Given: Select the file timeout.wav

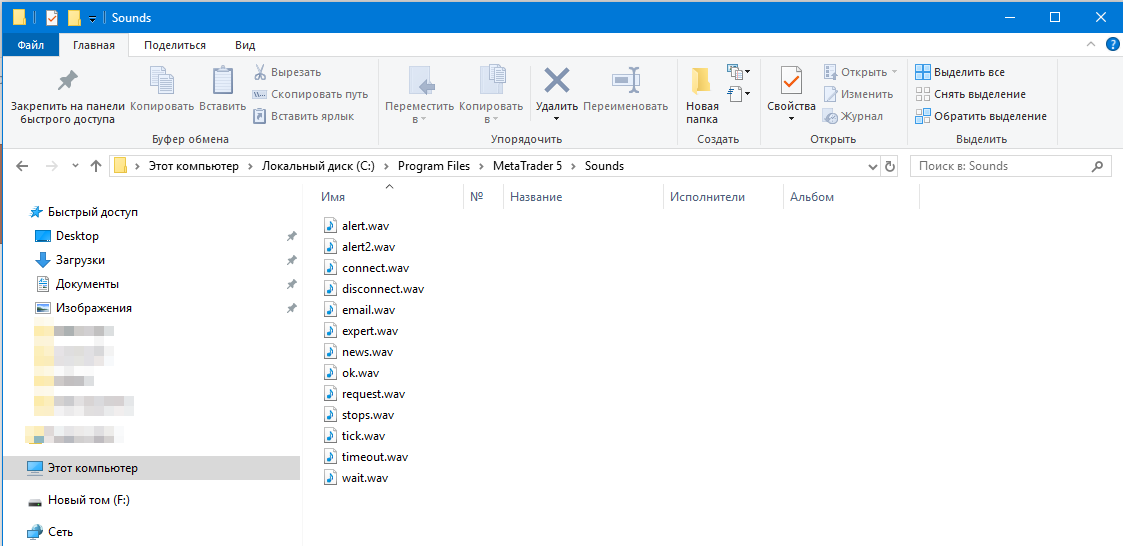Looking at the screenshot, I should [x=375, y=456].
